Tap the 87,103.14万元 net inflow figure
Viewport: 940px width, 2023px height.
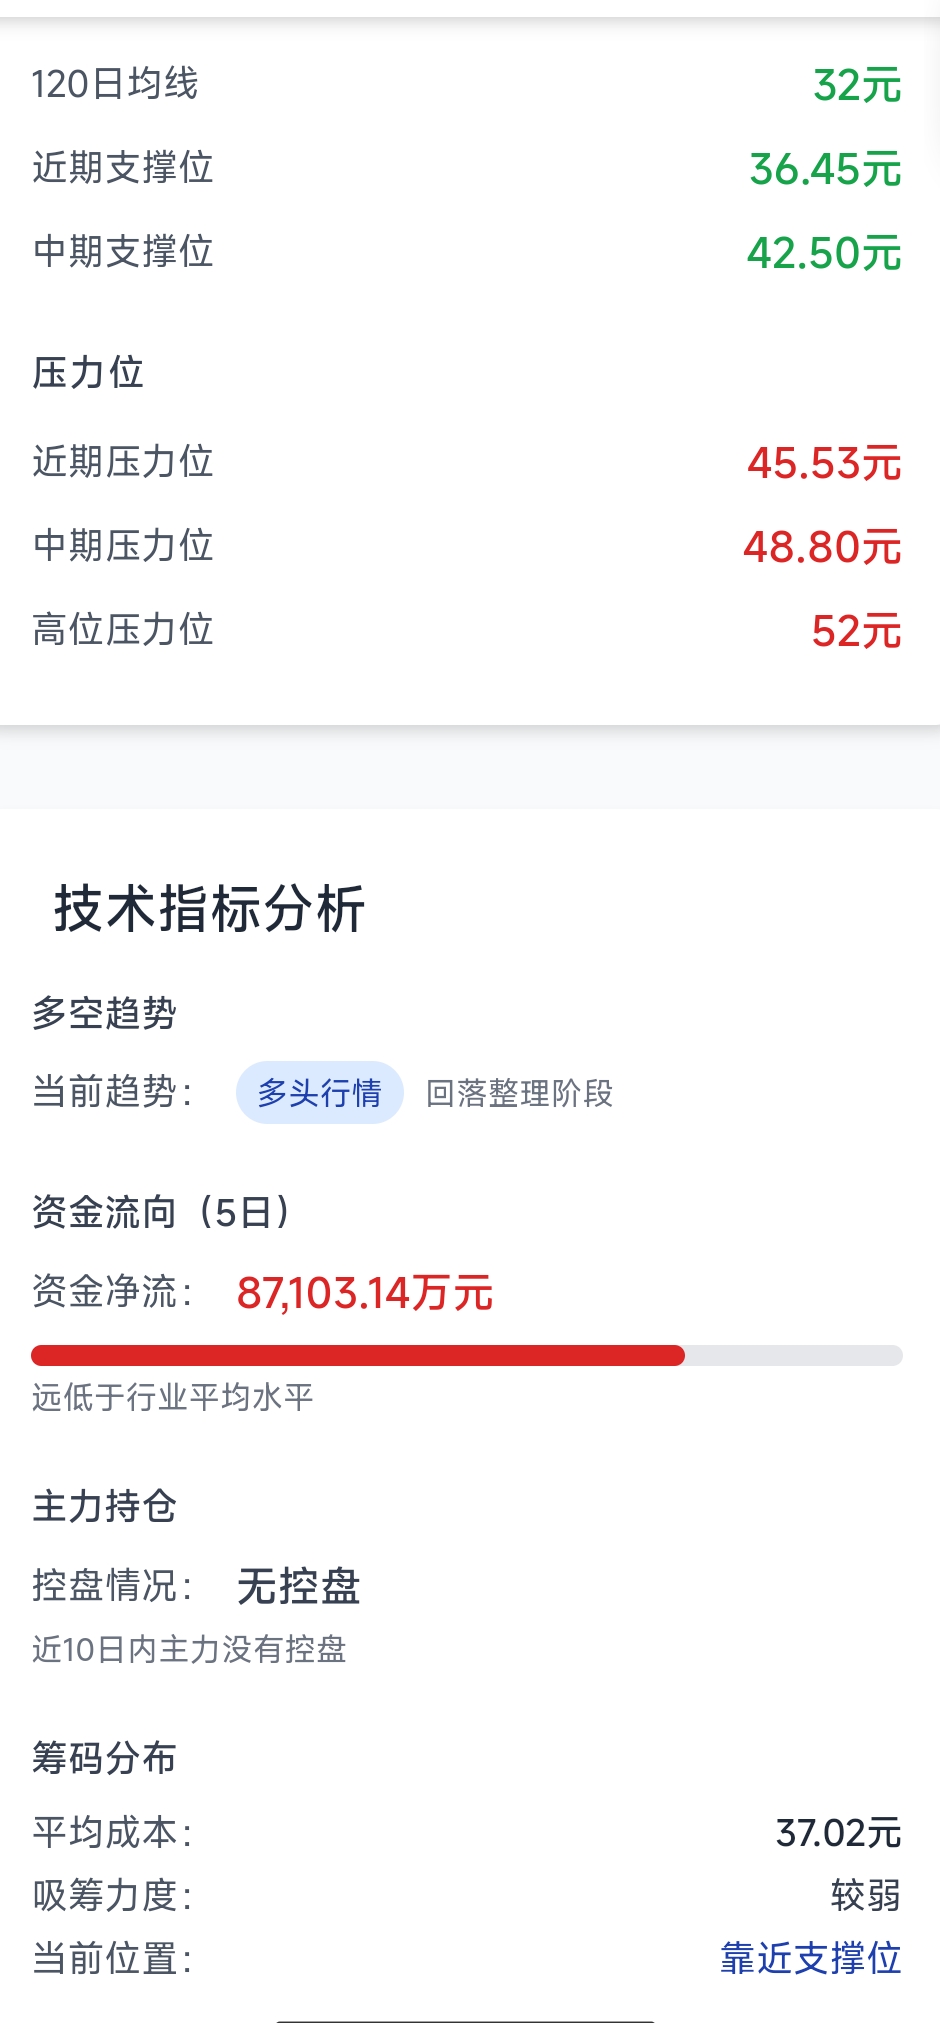pyautogui.click(x=365, y=1292)
